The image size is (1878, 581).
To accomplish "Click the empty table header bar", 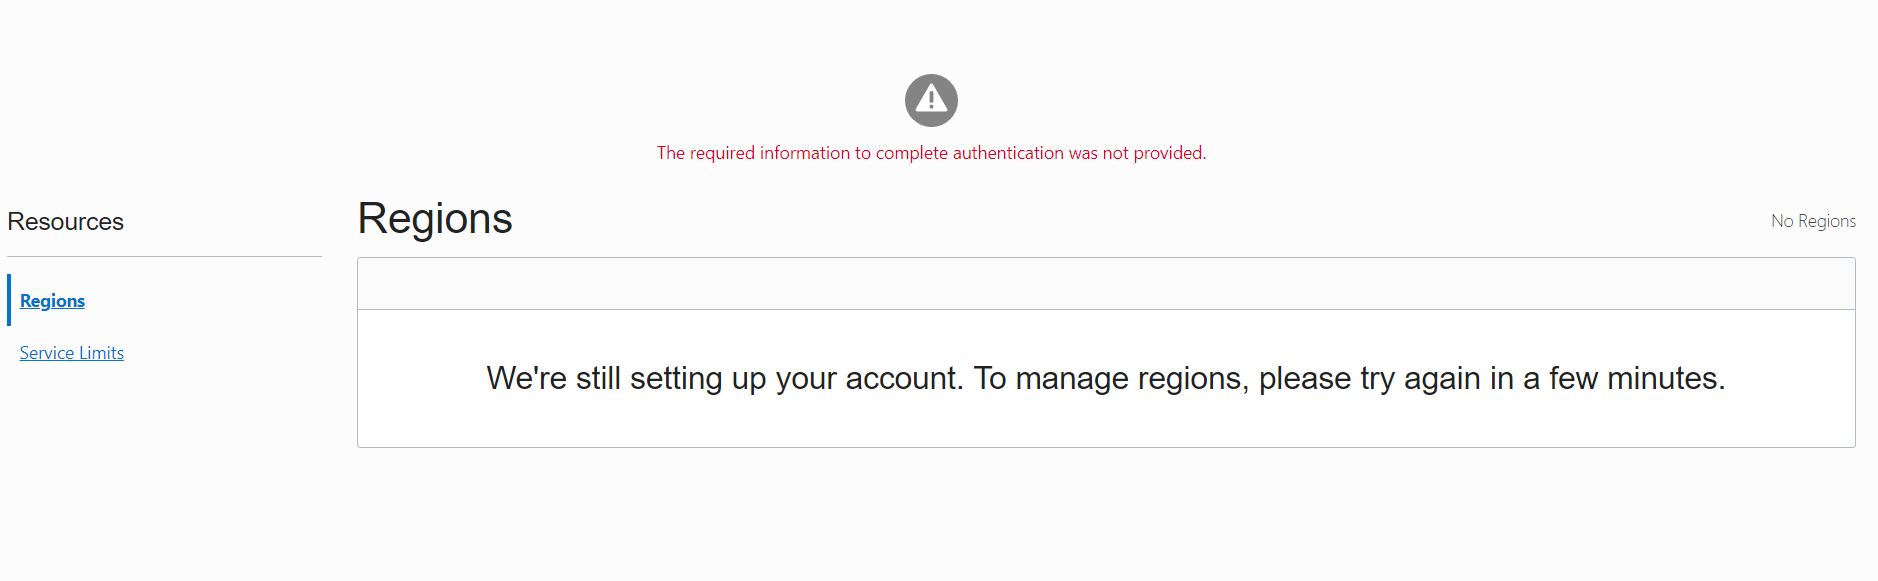I will pyautogui.click(x=1105, y=284).
